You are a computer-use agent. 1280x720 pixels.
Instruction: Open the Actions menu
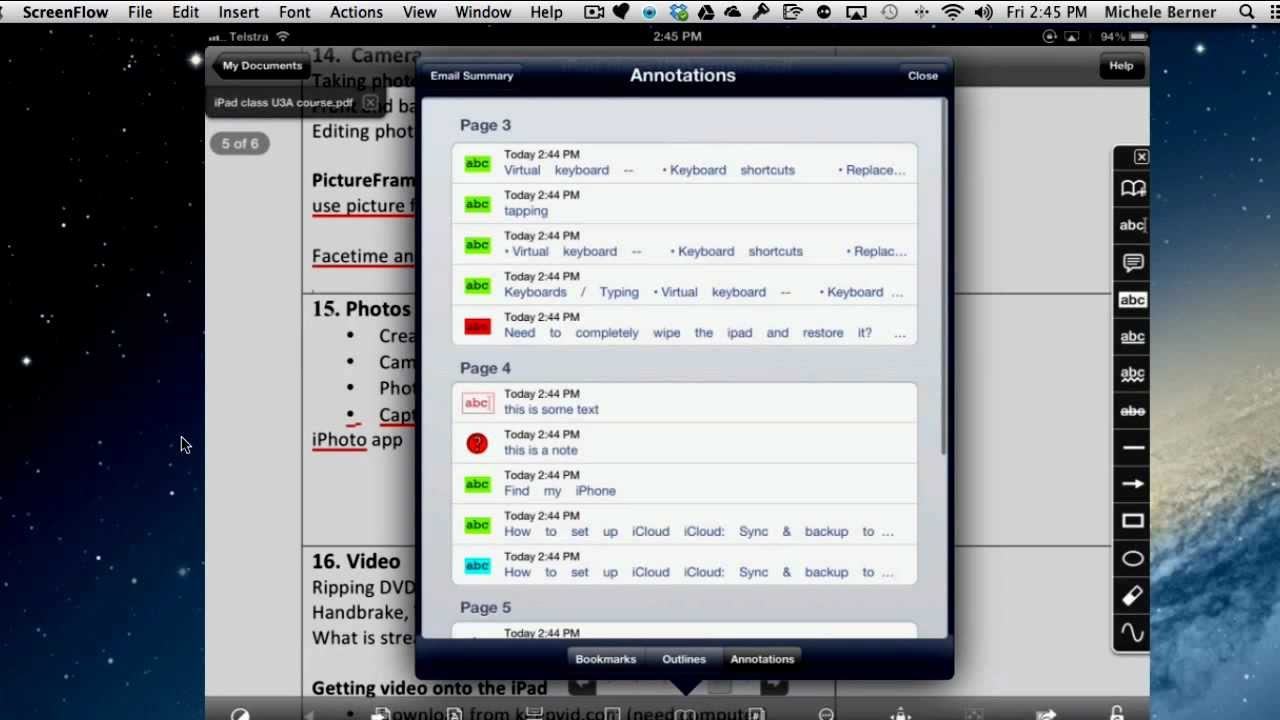click(356, 12)
